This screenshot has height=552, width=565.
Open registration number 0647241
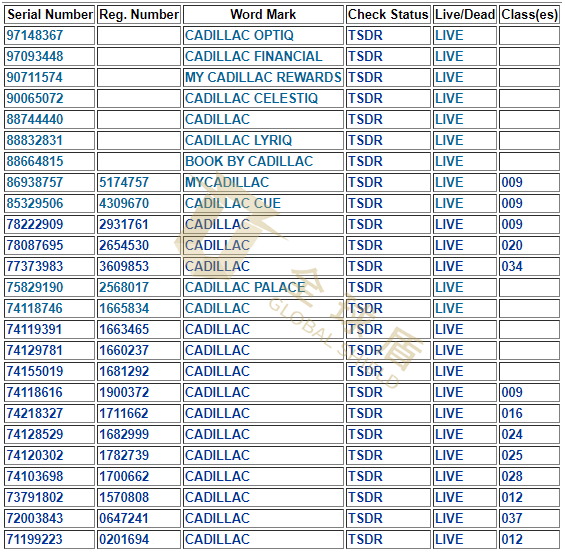coord(124,518)
